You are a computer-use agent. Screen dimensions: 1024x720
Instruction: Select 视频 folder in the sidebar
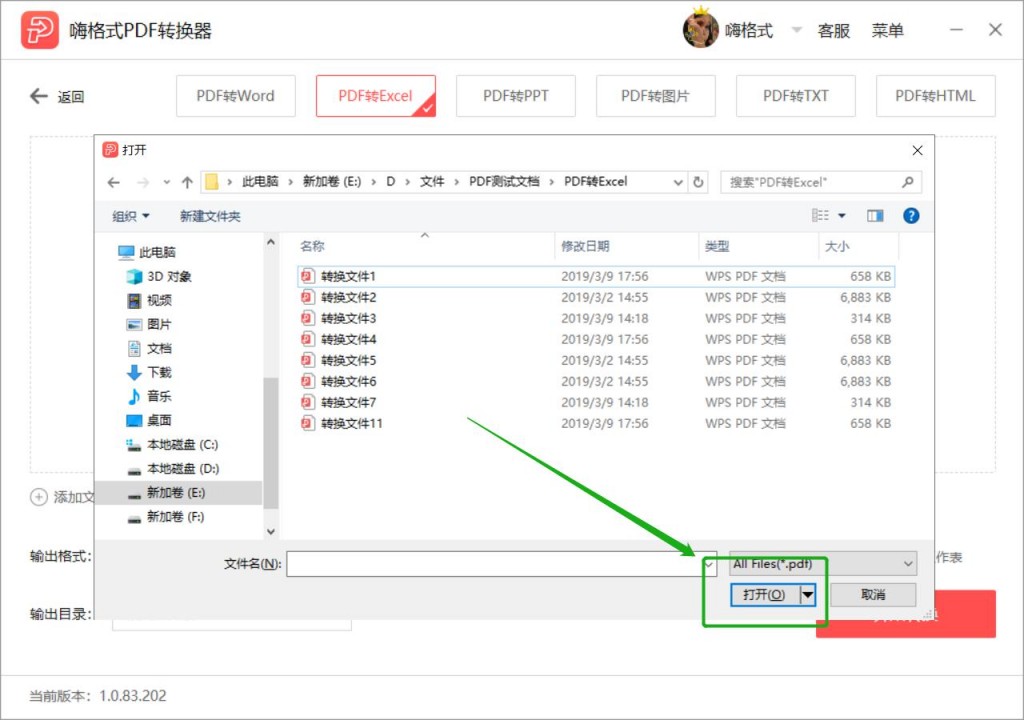pyautogui.click(x=149, y=301)
